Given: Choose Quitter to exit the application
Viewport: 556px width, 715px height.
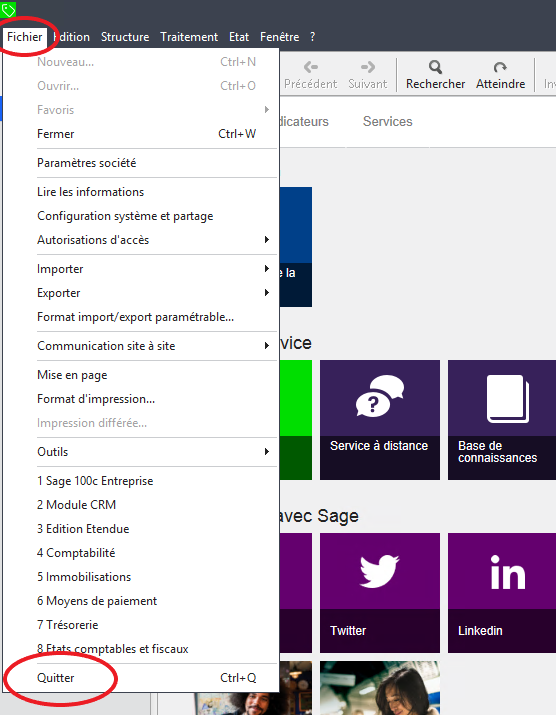Looking at the screenshot, I should pyautogui.click(x=141, y=678).
